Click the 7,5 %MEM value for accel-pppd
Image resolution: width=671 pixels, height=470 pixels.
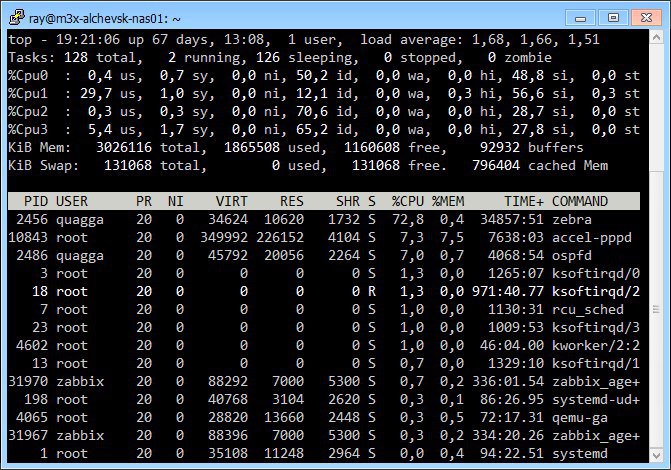click(452, 237)
